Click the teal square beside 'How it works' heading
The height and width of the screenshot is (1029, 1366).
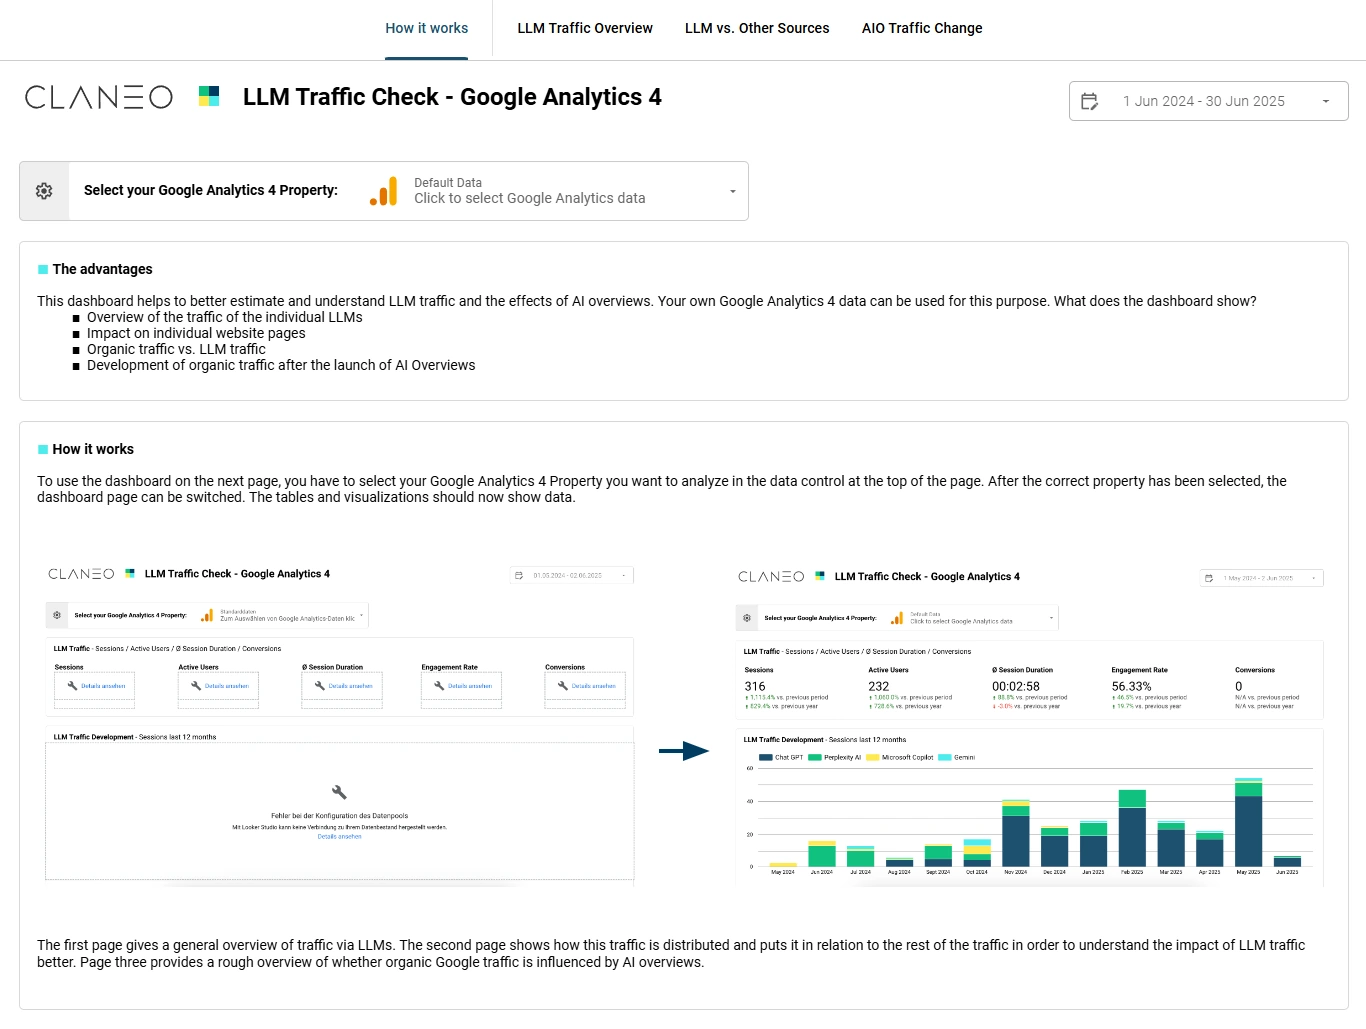tap(43, 450)
